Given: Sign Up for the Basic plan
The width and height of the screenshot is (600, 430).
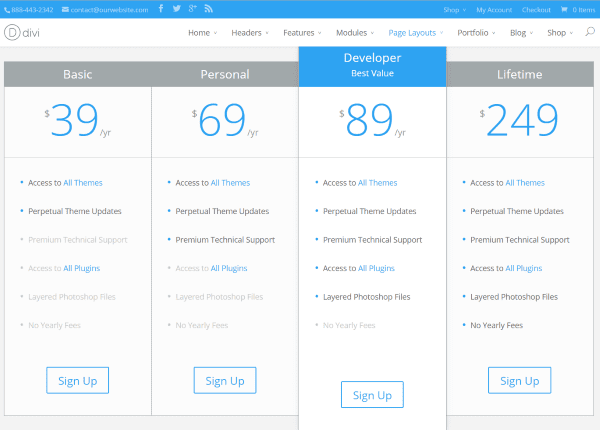Looking at the screenshot, I should pyautogui.click(x=78, y=381).
